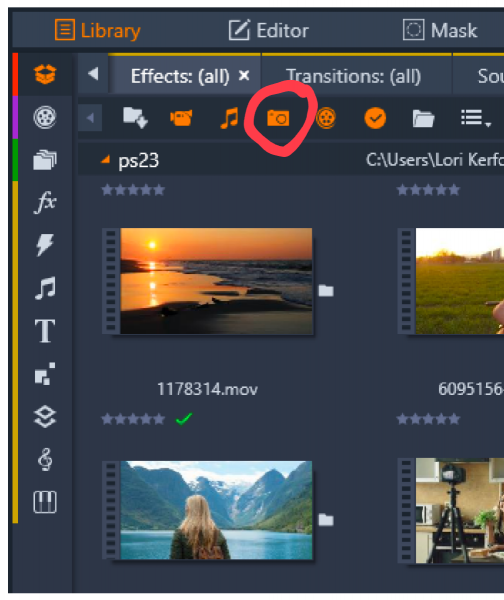Image resolution: width=504 pixels, height=600 pixels.
Task: Open the Mask tab
Action: (x=440, y=30)
